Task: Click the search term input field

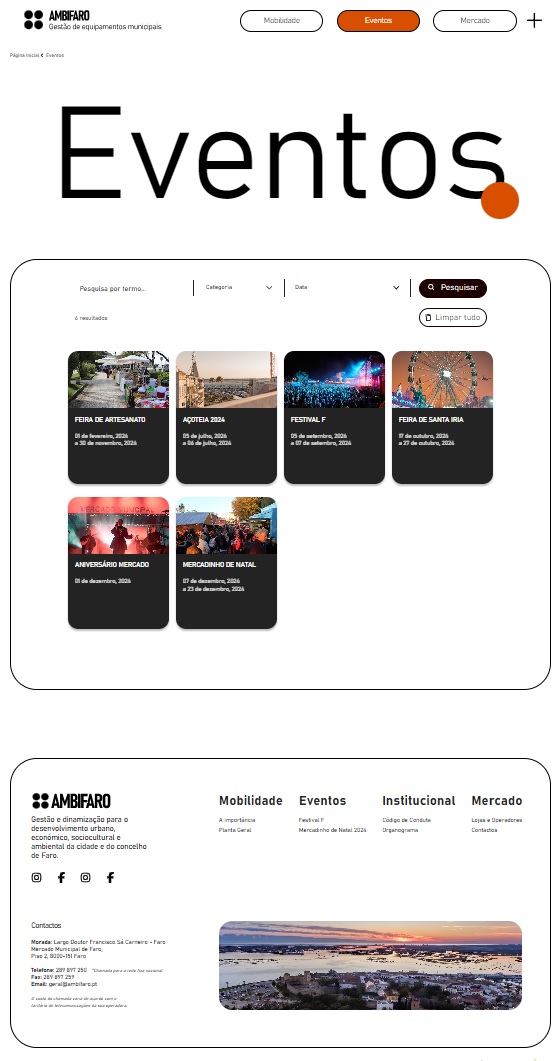Action: pyautogui.click(x=132, y=288)
